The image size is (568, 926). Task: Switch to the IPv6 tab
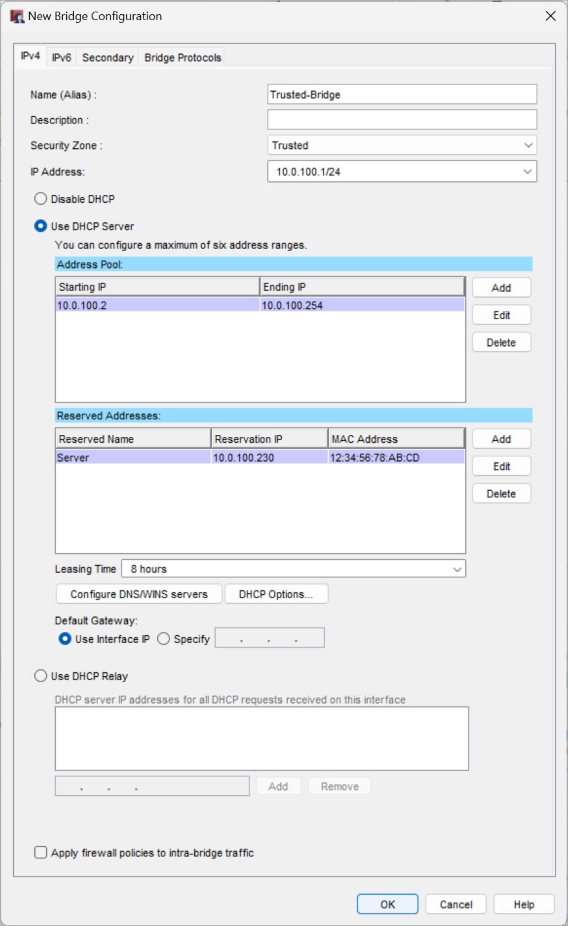click(x=61, y=57)
